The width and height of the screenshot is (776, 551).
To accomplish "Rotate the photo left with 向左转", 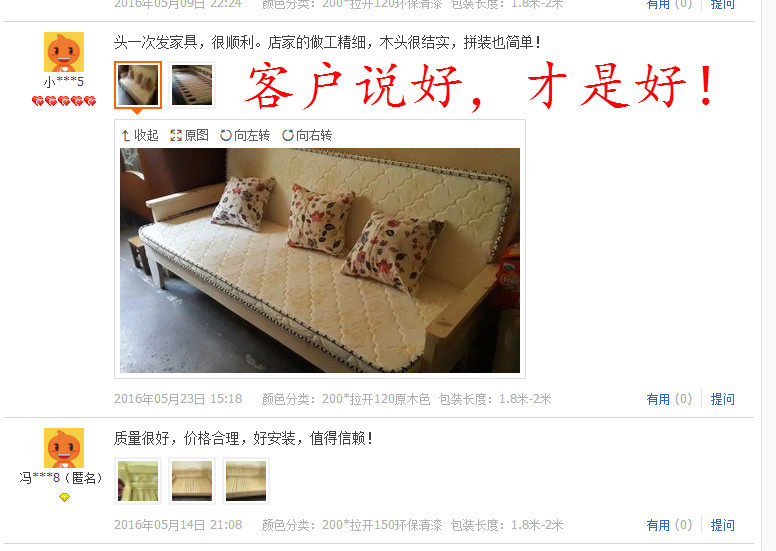I will [x=245, y=135].
